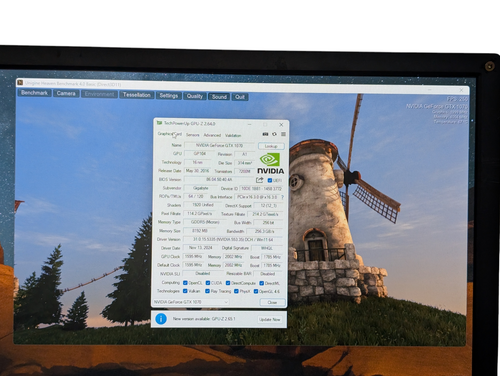This screenshot has height=376, width=500.
Task: Click the NVIDIA logo in GPU-Z
Action: [270, 164]
